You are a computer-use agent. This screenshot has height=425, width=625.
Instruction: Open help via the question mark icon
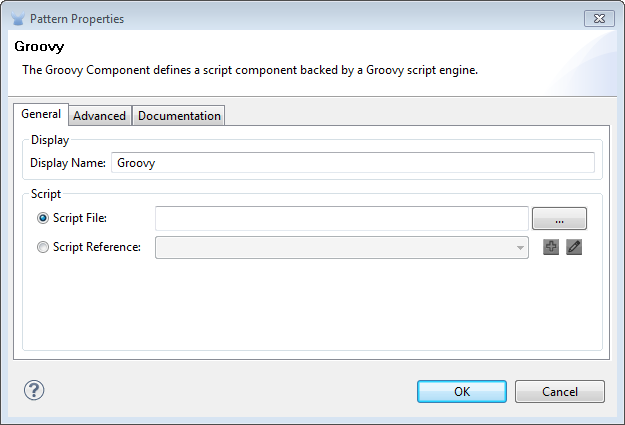tap(34, 390)
